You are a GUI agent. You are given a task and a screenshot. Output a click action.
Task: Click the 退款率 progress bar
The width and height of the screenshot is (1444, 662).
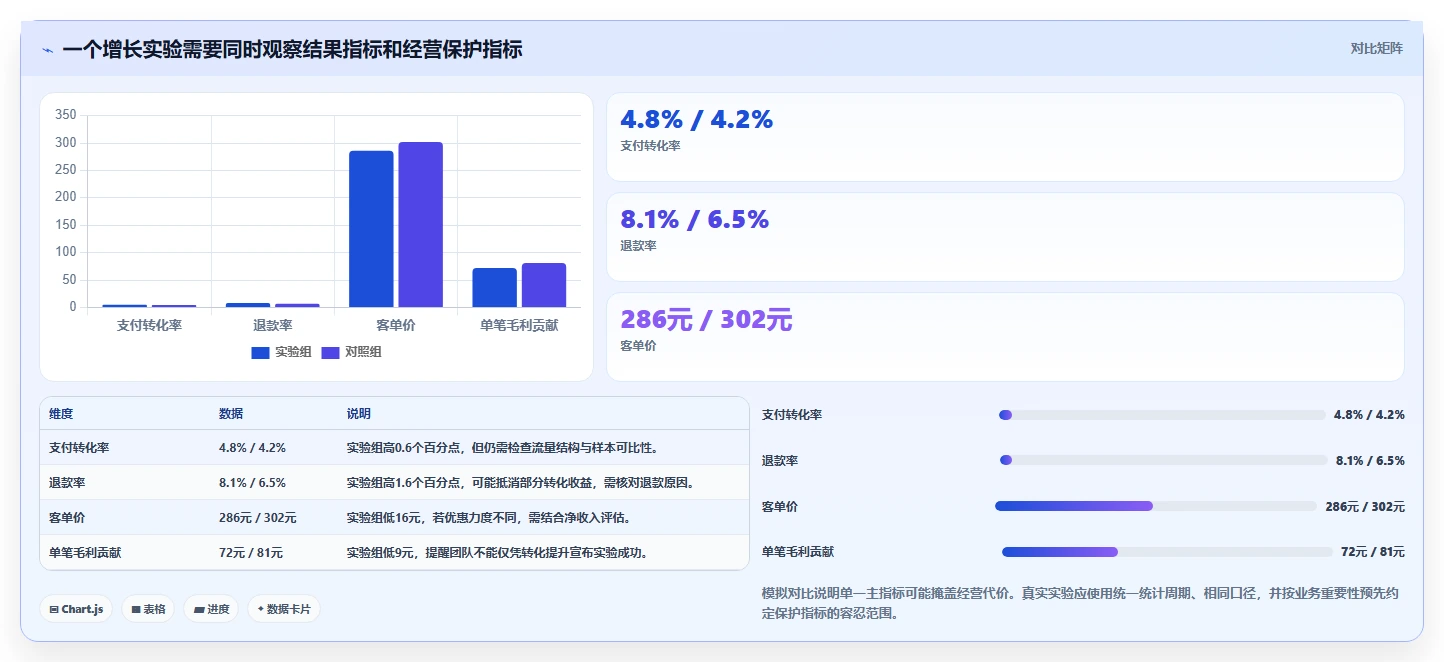click(1164, 460)
